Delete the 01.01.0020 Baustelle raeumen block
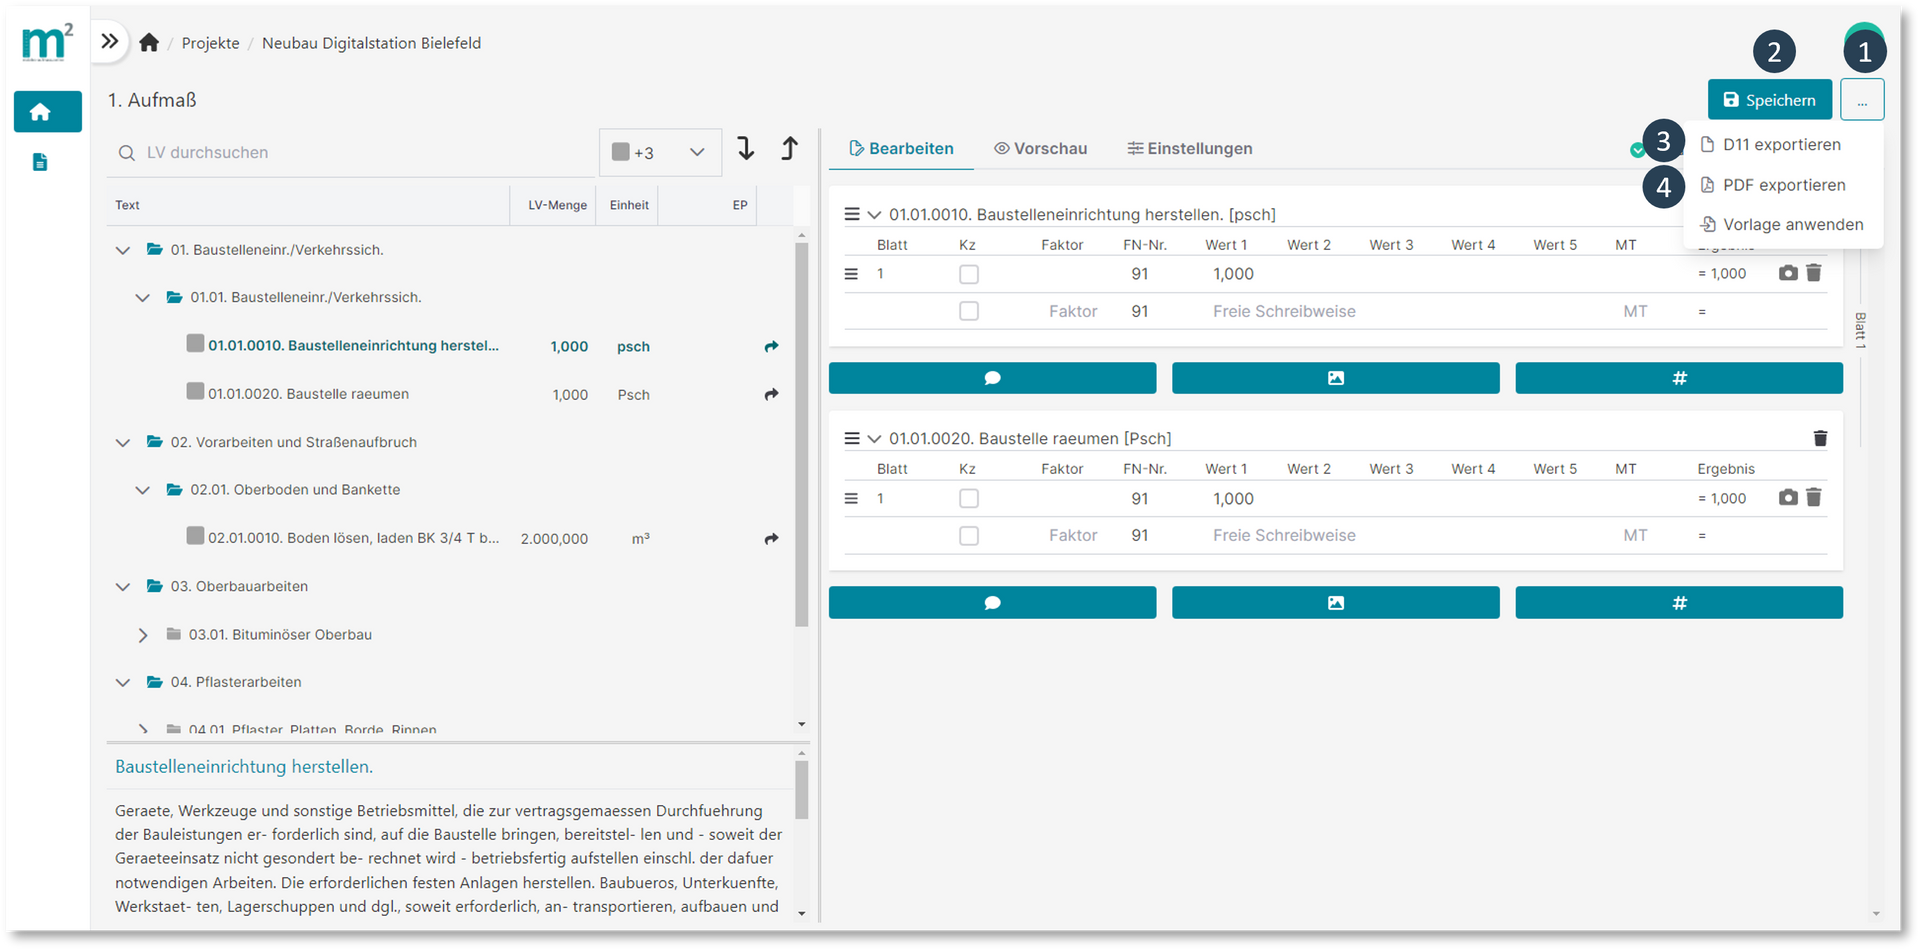 tap(1820, 438)
